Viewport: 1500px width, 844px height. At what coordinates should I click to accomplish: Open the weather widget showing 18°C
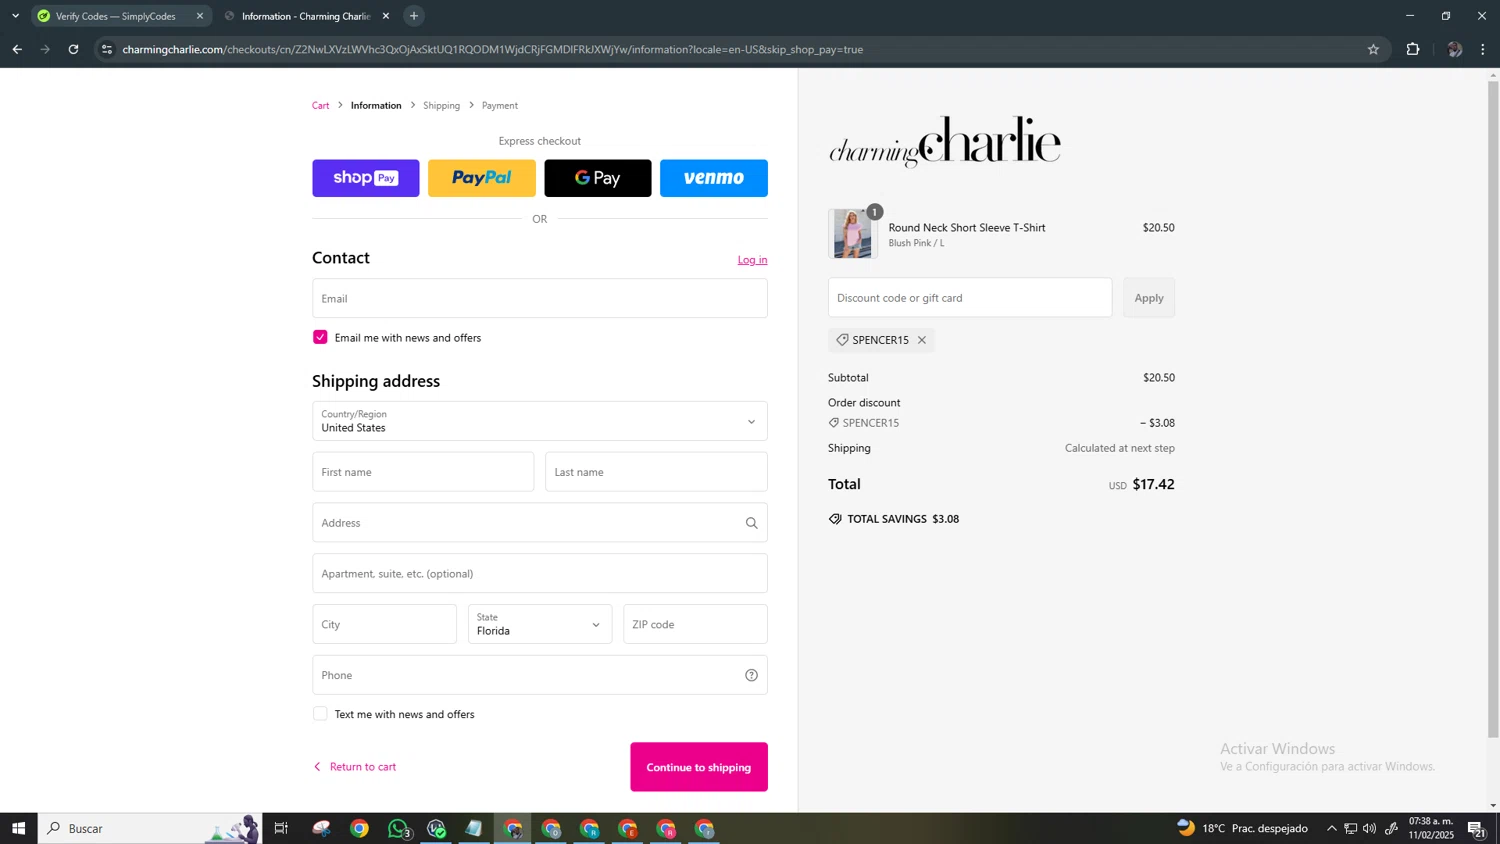(1242, 828)
